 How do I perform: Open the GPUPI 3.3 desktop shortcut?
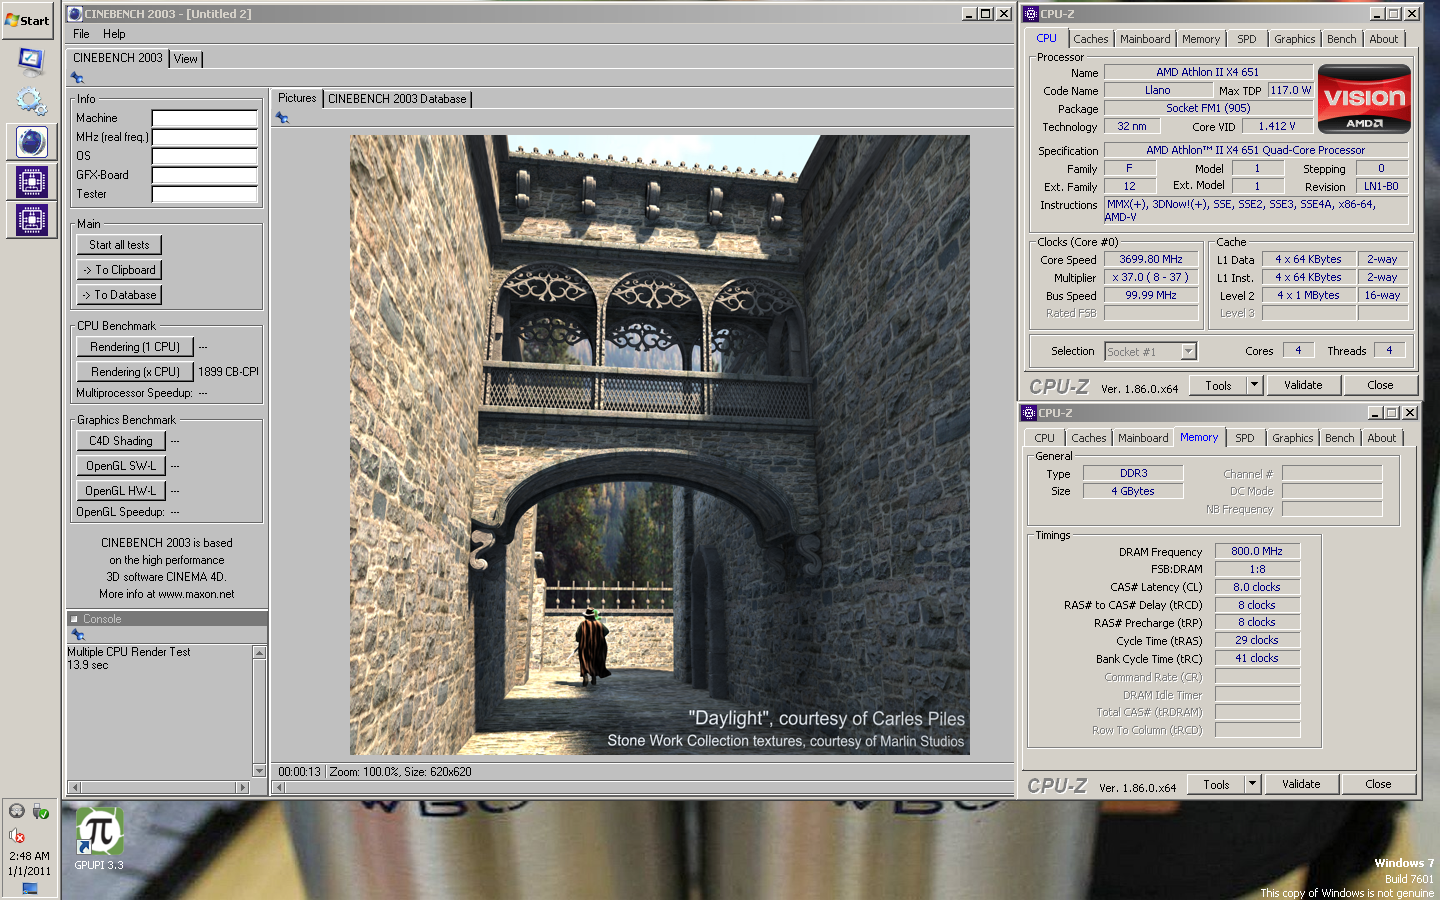99,839
